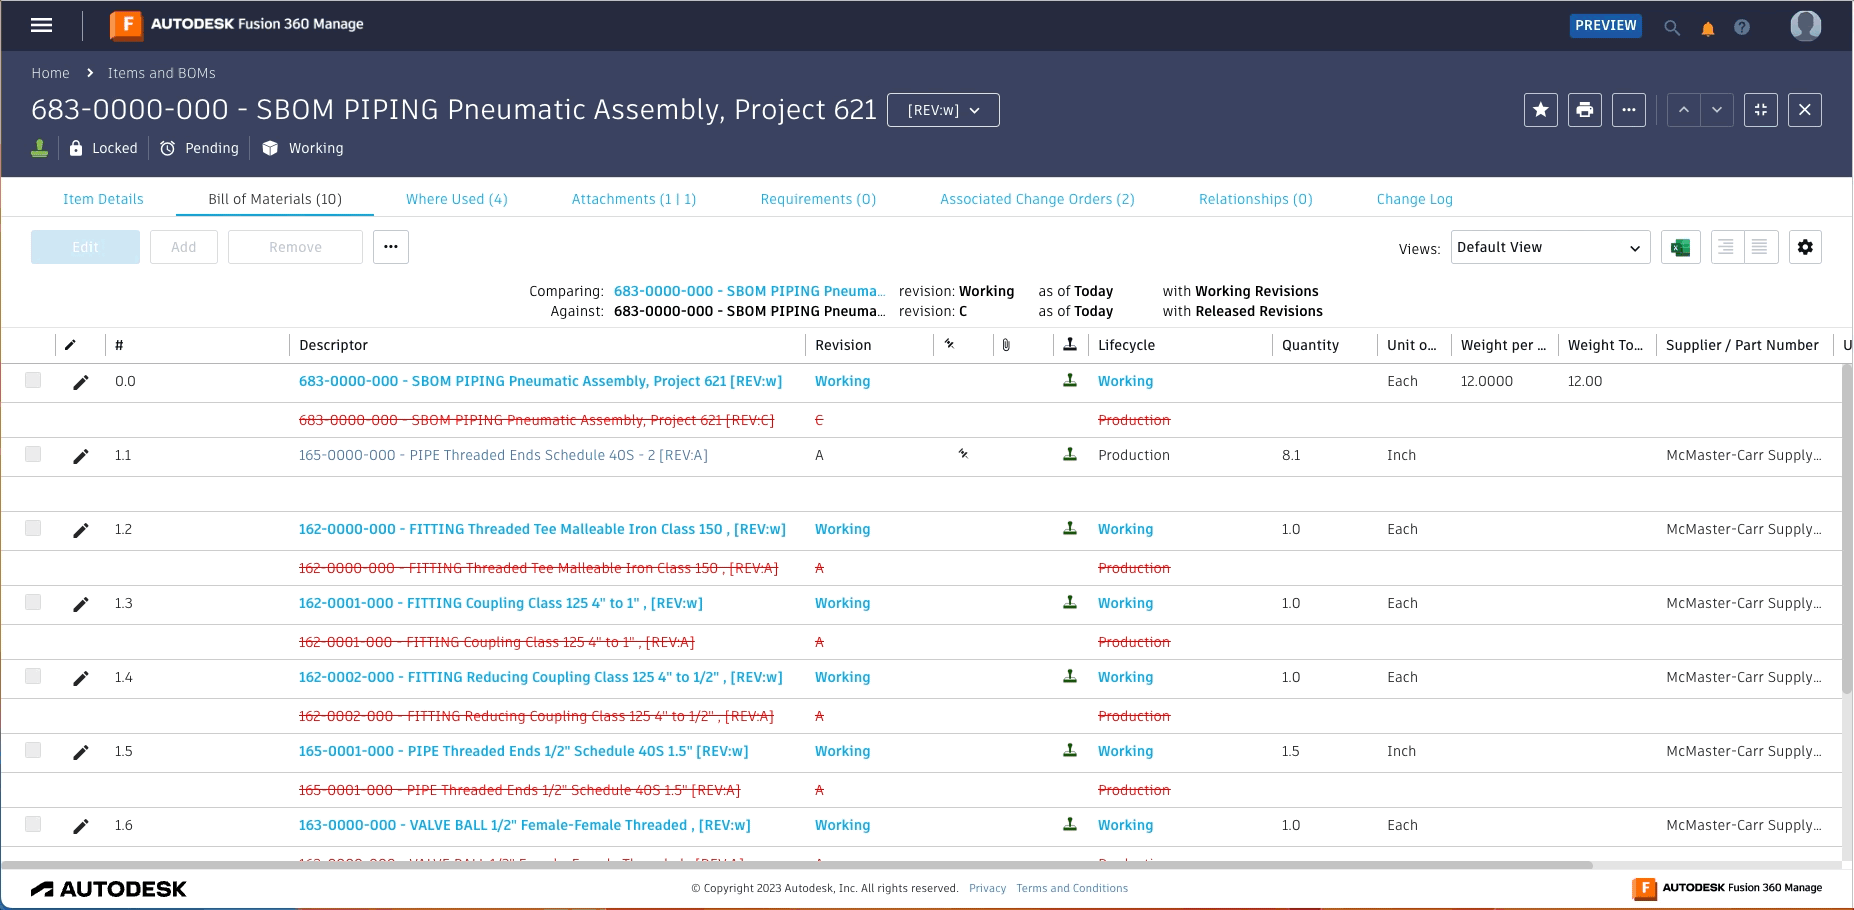Click the Add button
This screenshot has height=910, width=1854.
tap(184, 247)
